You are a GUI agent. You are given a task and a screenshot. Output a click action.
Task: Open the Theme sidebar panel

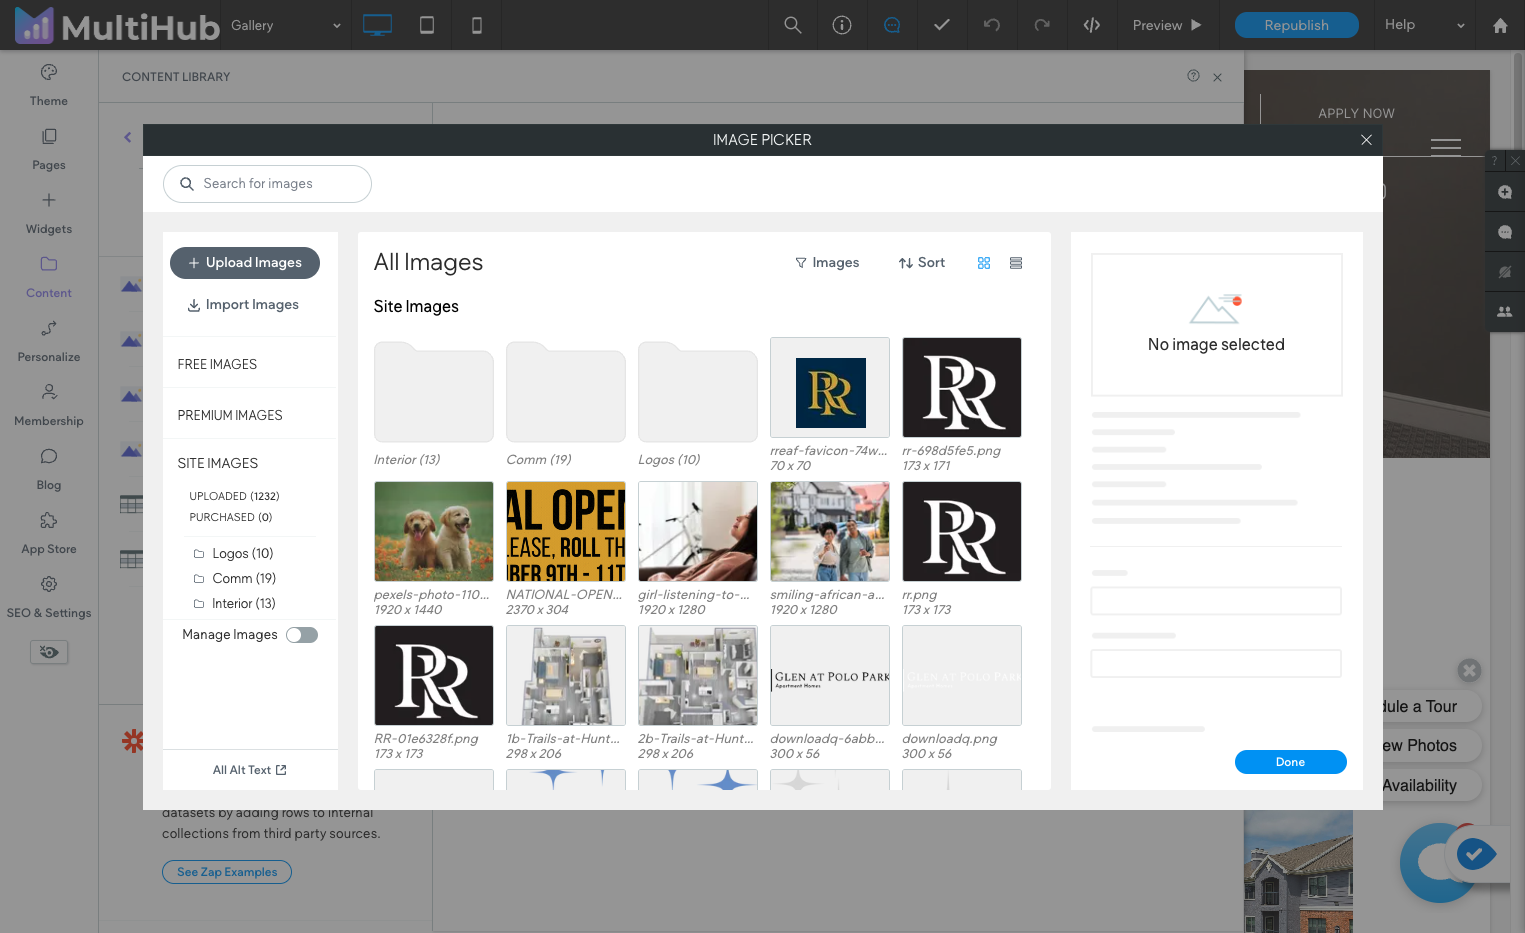tap(49, 85)
